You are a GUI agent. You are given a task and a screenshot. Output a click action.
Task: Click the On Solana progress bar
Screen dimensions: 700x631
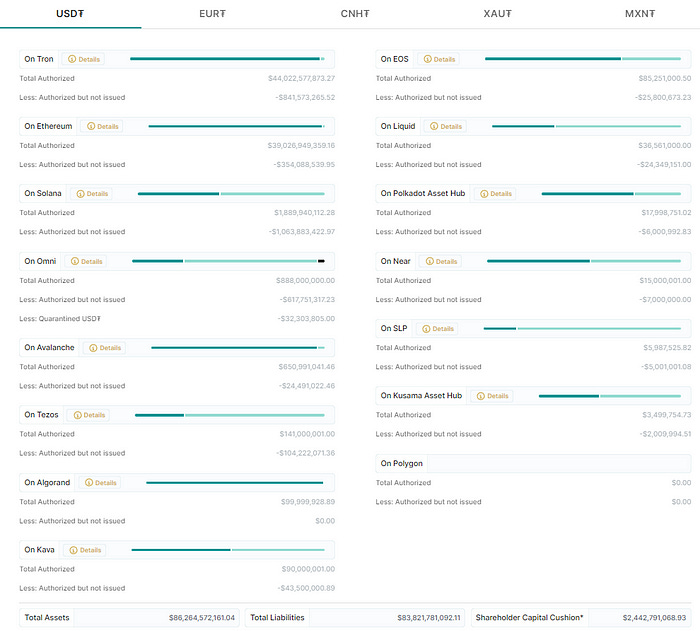231,194
